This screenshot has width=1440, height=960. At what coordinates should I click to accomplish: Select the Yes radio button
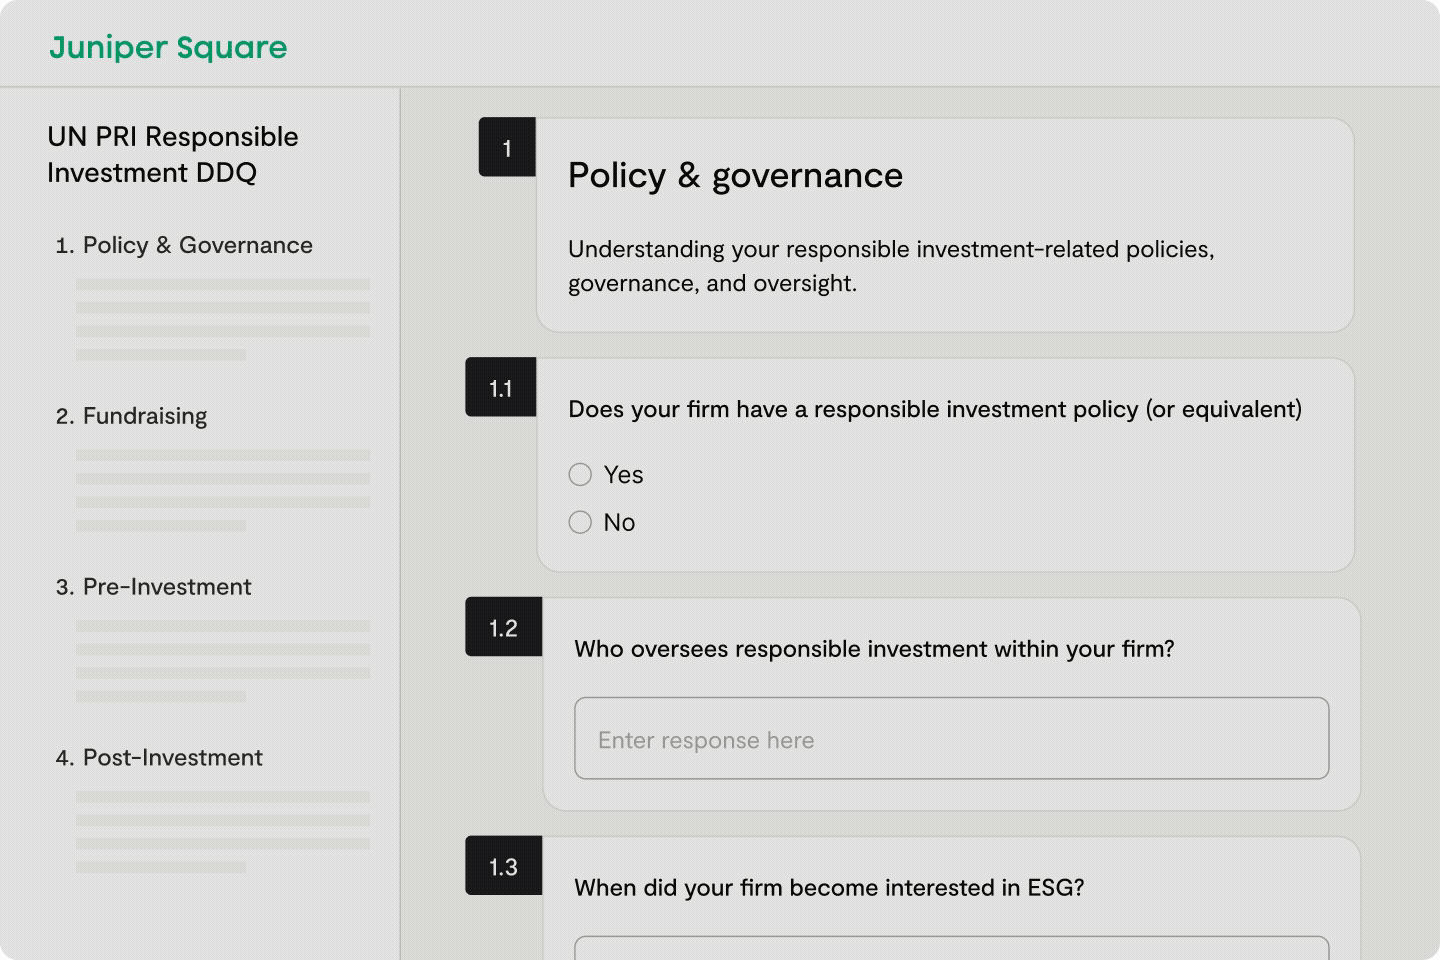[x=580, y=475]
